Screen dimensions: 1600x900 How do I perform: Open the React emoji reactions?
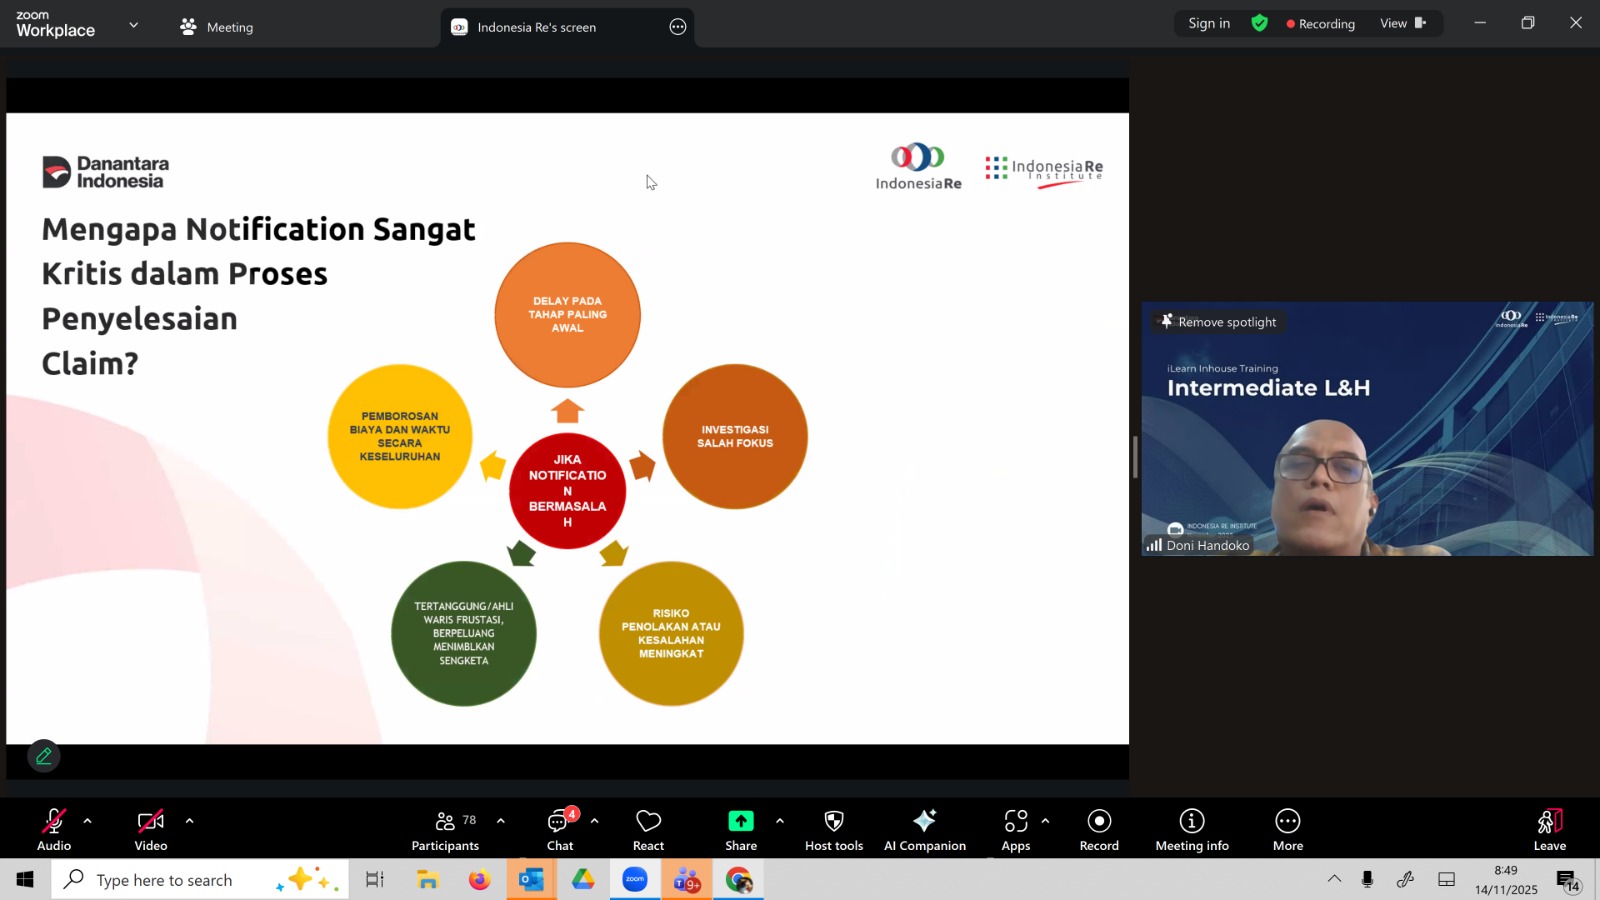click(648, 830)
